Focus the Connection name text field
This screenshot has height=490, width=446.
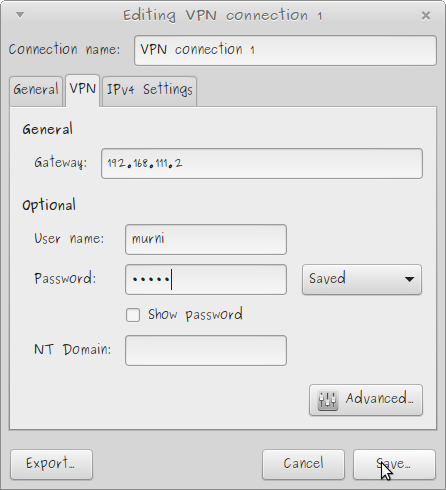[285, 50]
